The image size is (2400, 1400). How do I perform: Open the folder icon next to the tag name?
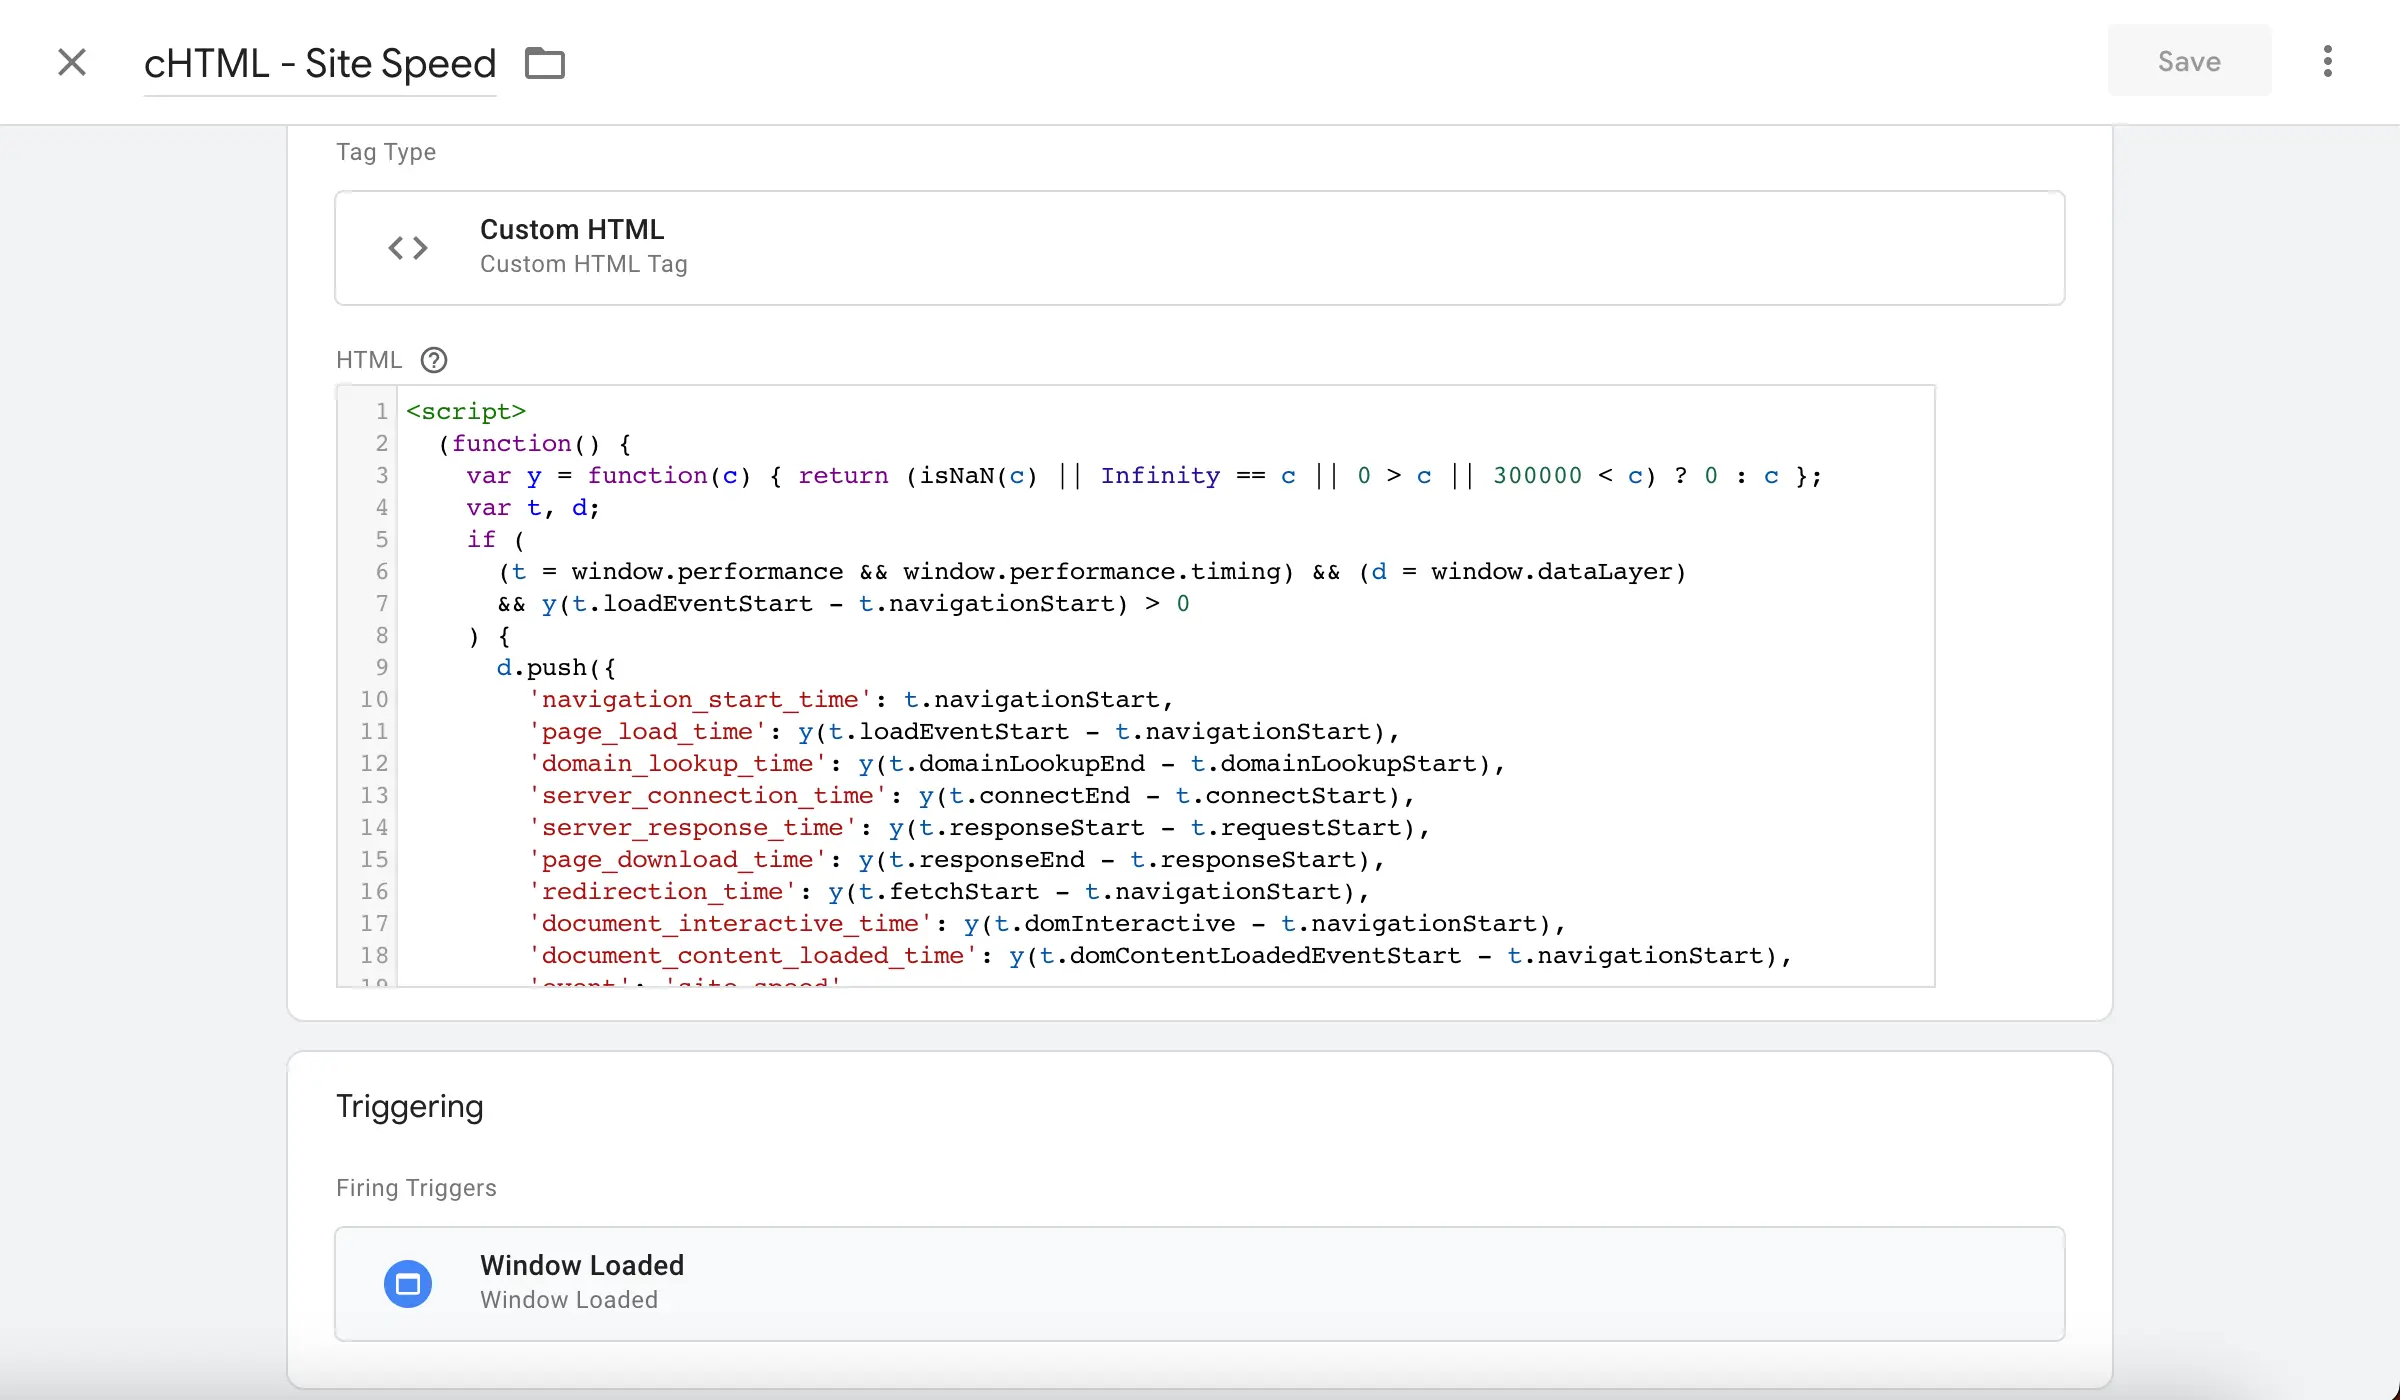(545, 63)
